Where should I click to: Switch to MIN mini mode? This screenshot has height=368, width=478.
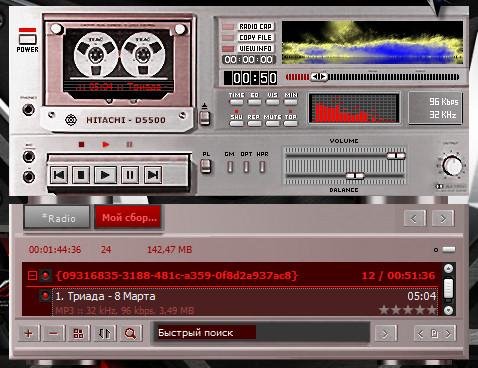click(291, 102)
